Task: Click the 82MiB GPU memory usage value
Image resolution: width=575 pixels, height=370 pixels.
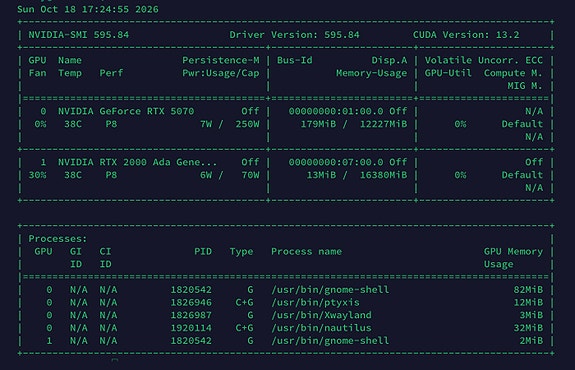Action: (528, 290)
